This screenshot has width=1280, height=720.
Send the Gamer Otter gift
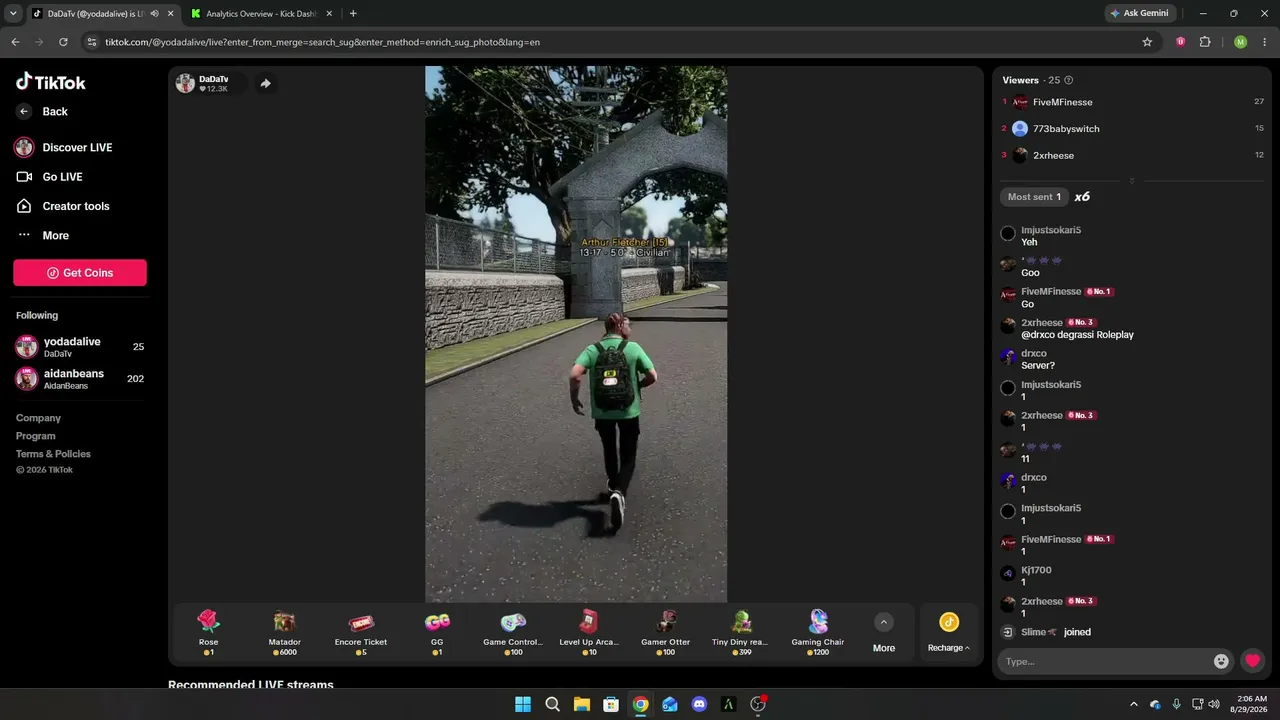(x=666, y=633)
